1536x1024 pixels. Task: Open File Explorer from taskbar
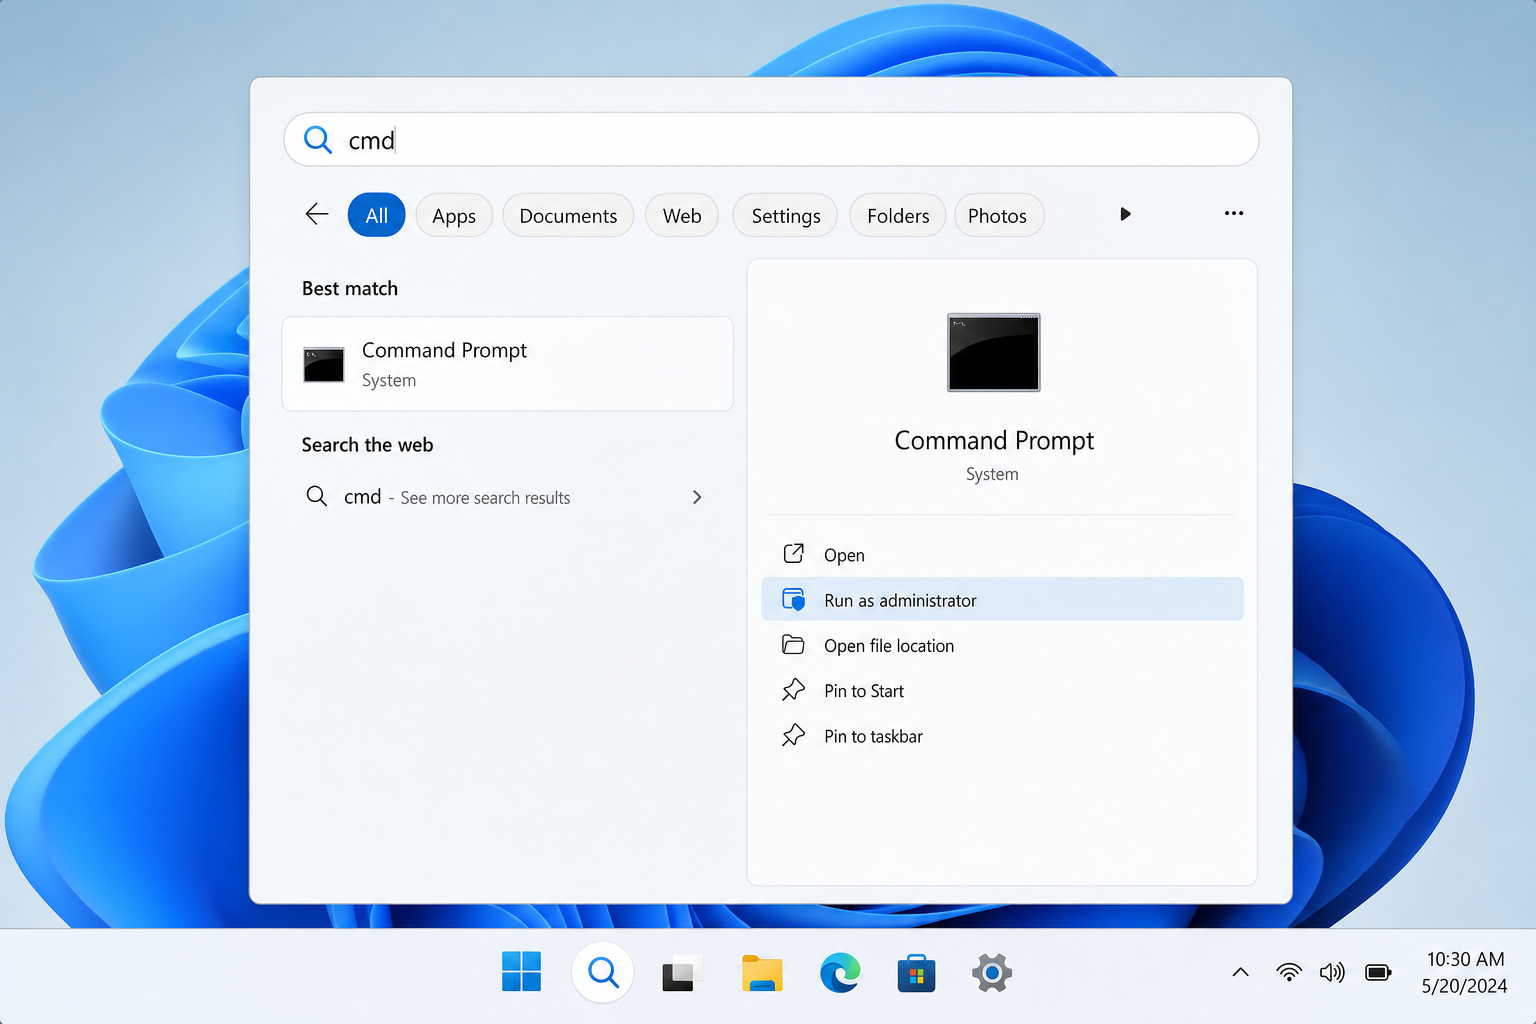[x=762, y=973]
